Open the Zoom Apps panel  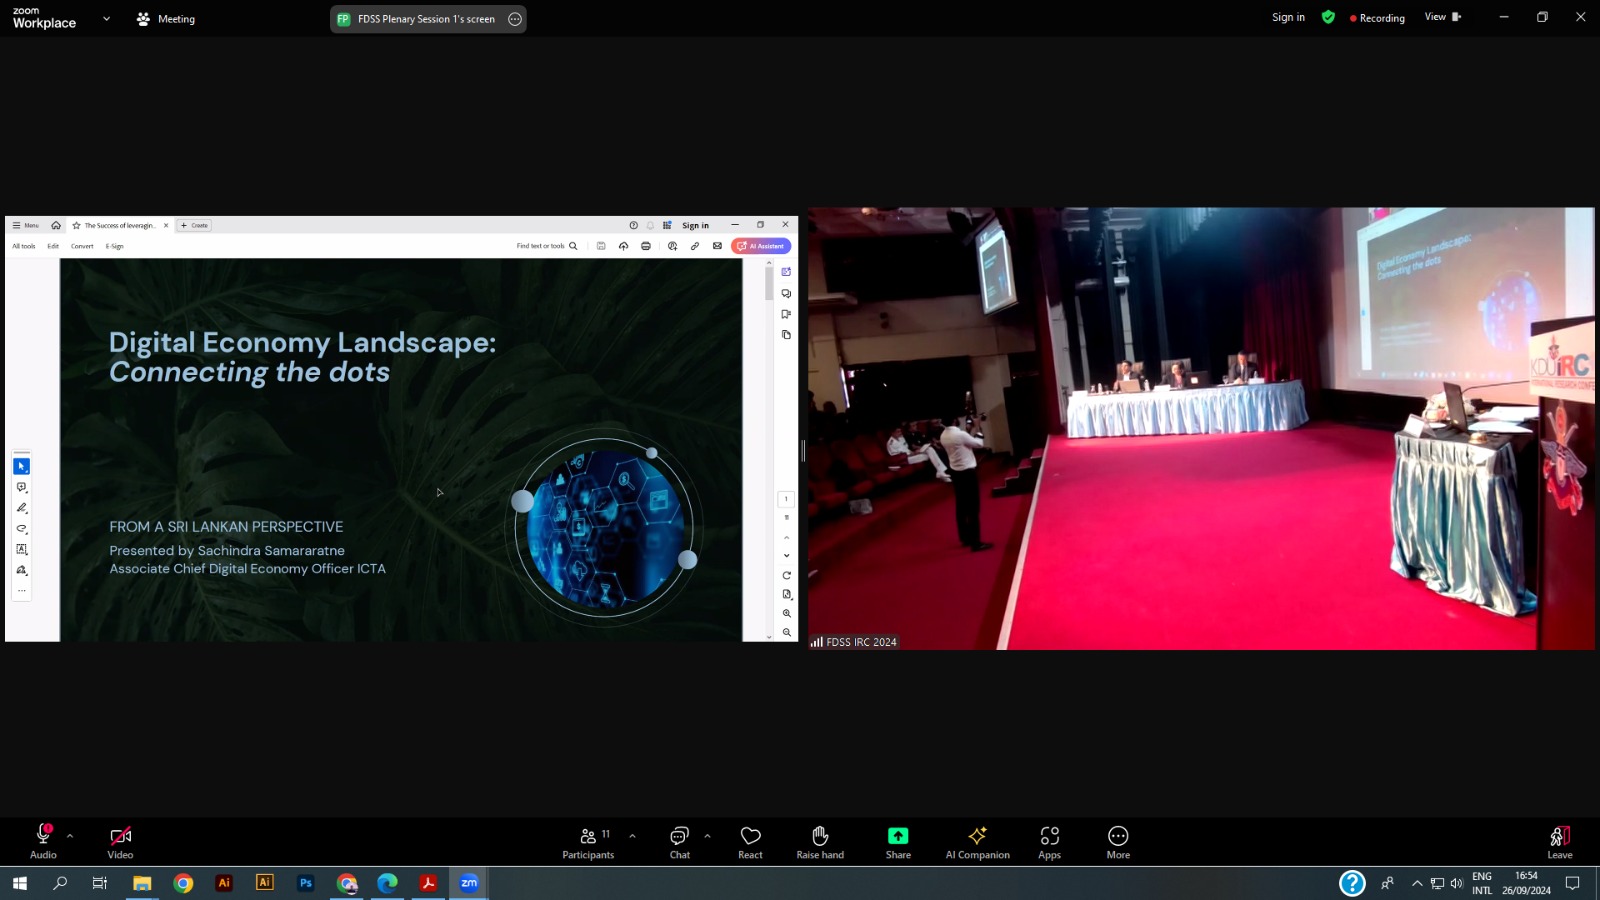(x=1049, y=841)
